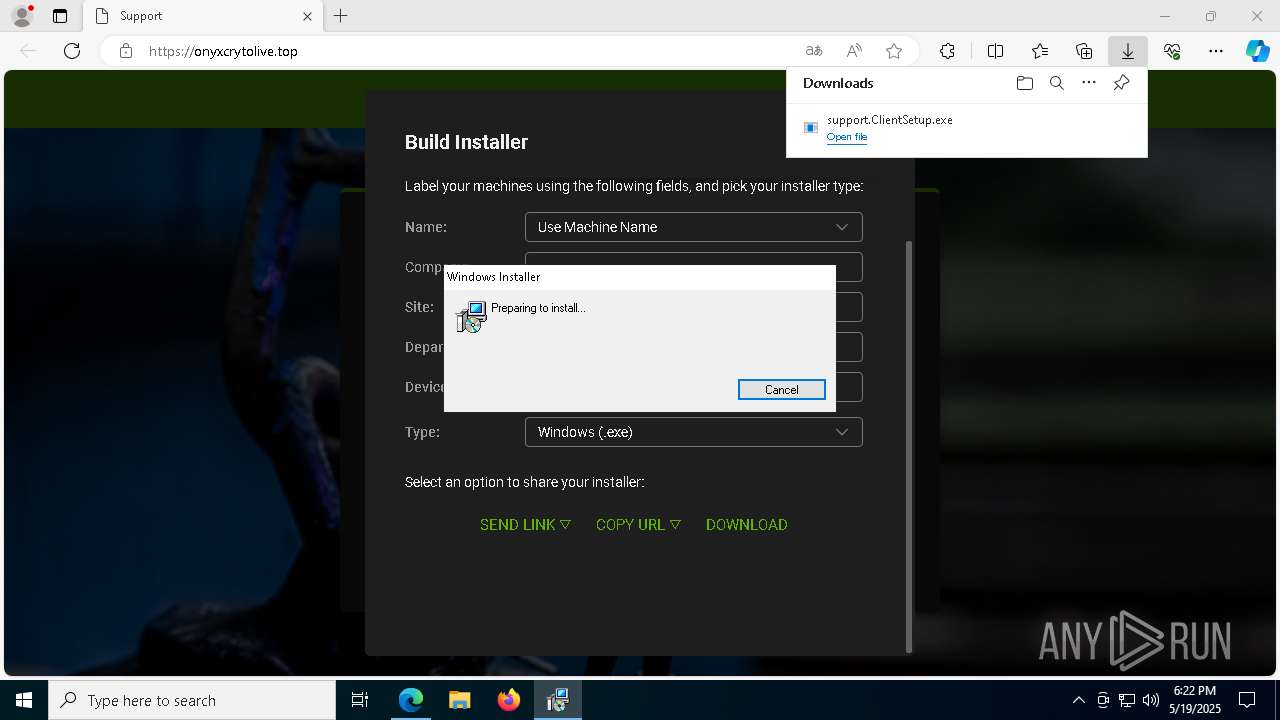Click the Downloads toolbar icon
The width and height of the screenshot is (1280, 720).
1128,51
